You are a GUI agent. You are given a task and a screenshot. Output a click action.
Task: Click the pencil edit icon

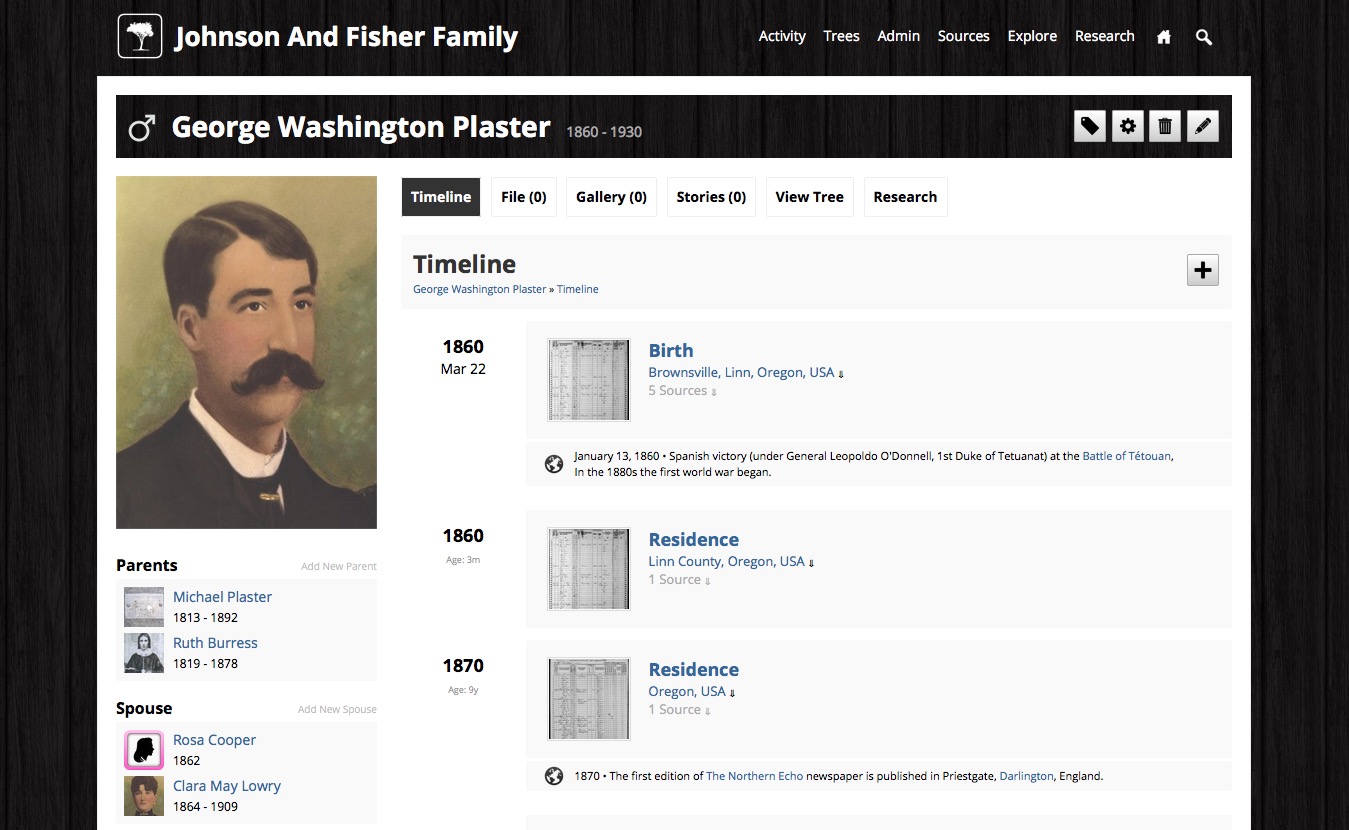(x=1203, y=126)
